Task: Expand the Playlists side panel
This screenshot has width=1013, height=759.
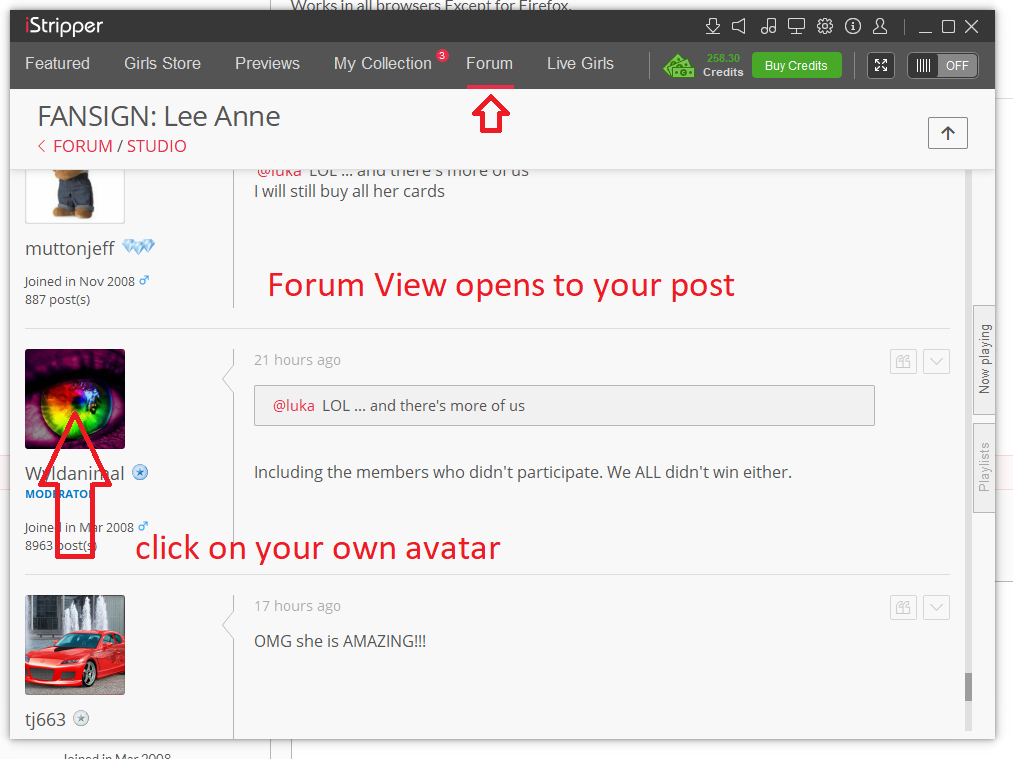Action: point(984,467)
